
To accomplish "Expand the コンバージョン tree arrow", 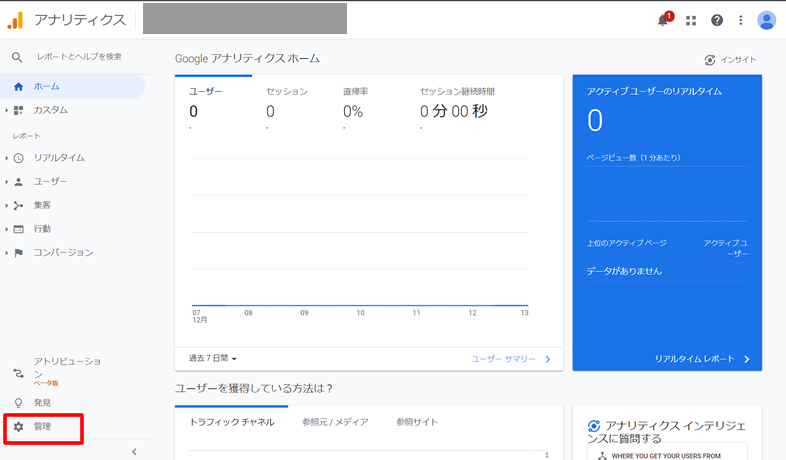I will 7,253.
